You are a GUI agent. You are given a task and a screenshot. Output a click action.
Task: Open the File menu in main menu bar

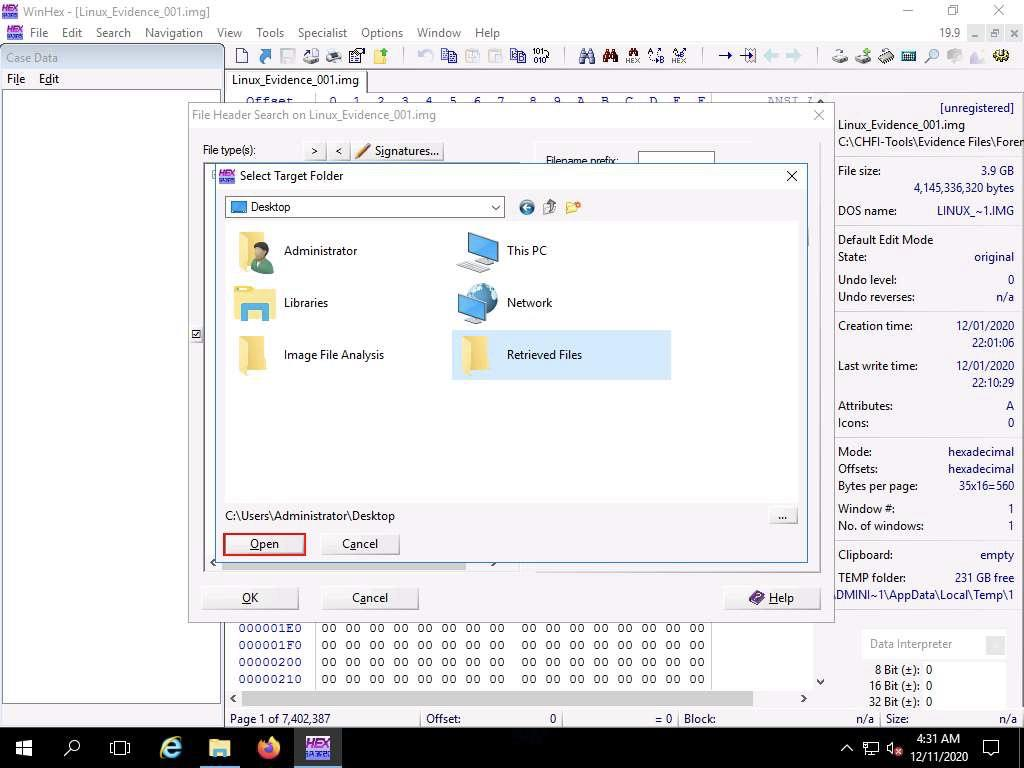[x=39, y=33]
